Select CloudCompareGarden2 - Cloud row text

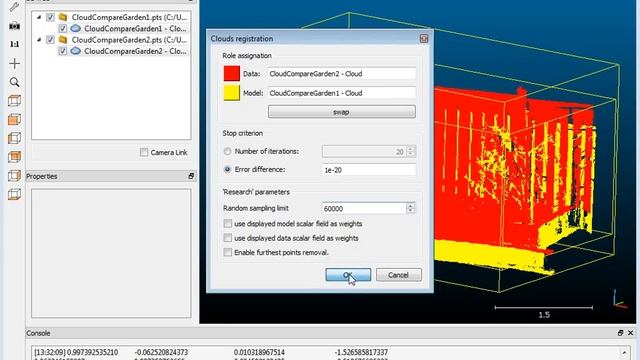[136, 51]
